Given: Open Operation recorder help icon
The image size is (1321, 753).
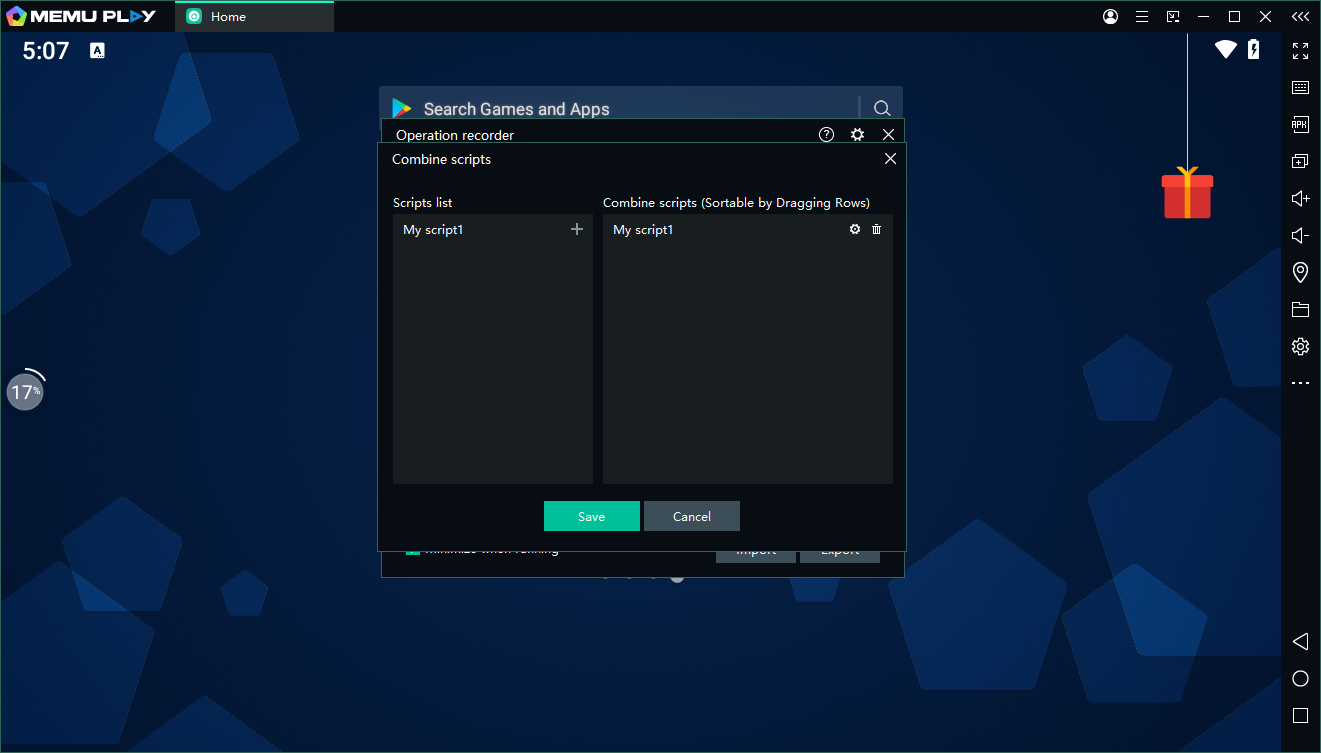Looking at the screenshot, I should click(x=826, y=135).
